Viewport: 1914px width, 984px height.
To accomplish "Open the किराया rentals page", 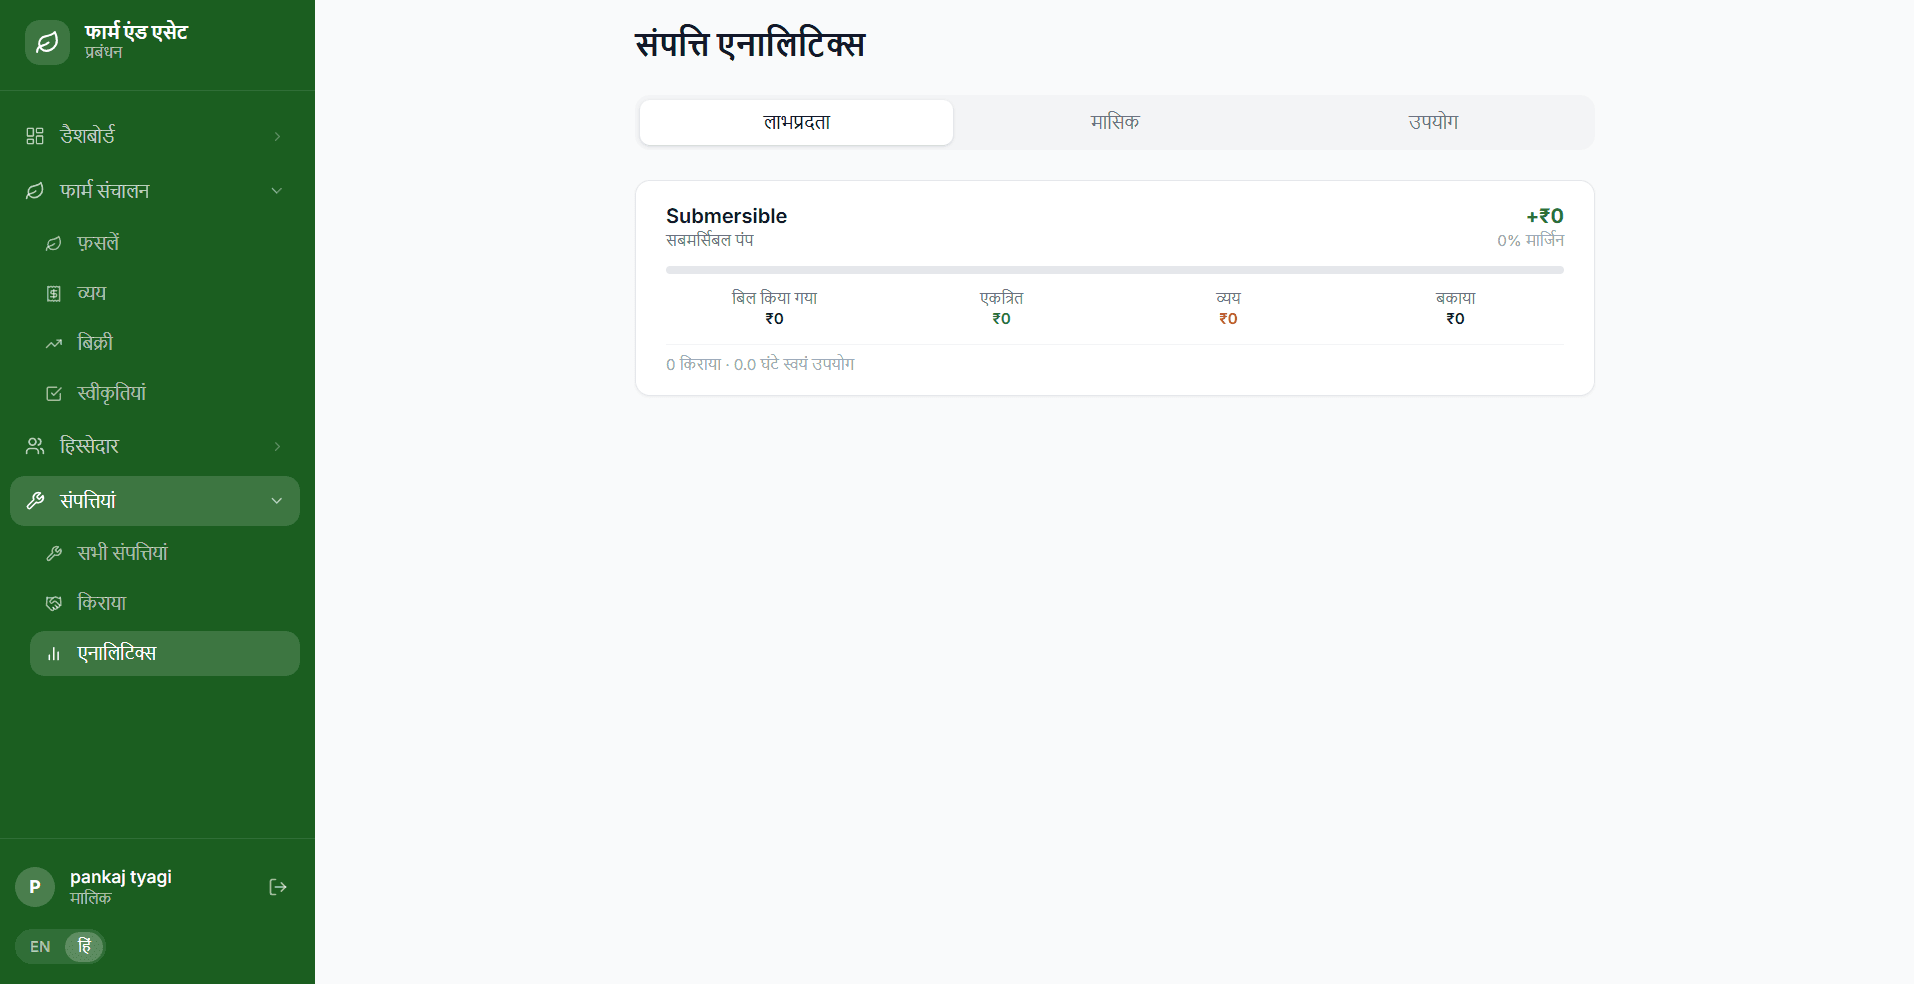I will click(165, 603).
